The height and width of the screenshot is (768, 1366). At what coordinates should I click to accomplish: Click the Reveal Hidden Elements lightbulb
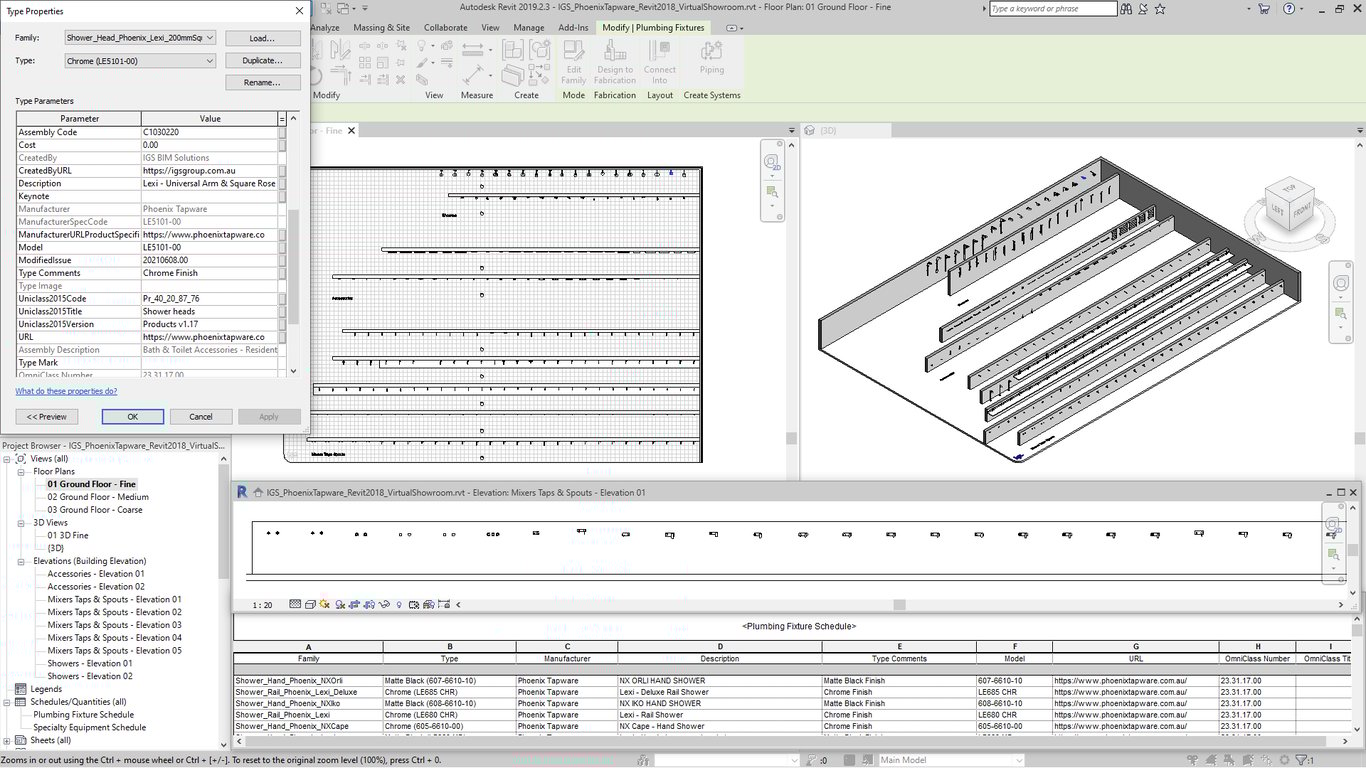point(398,604)
